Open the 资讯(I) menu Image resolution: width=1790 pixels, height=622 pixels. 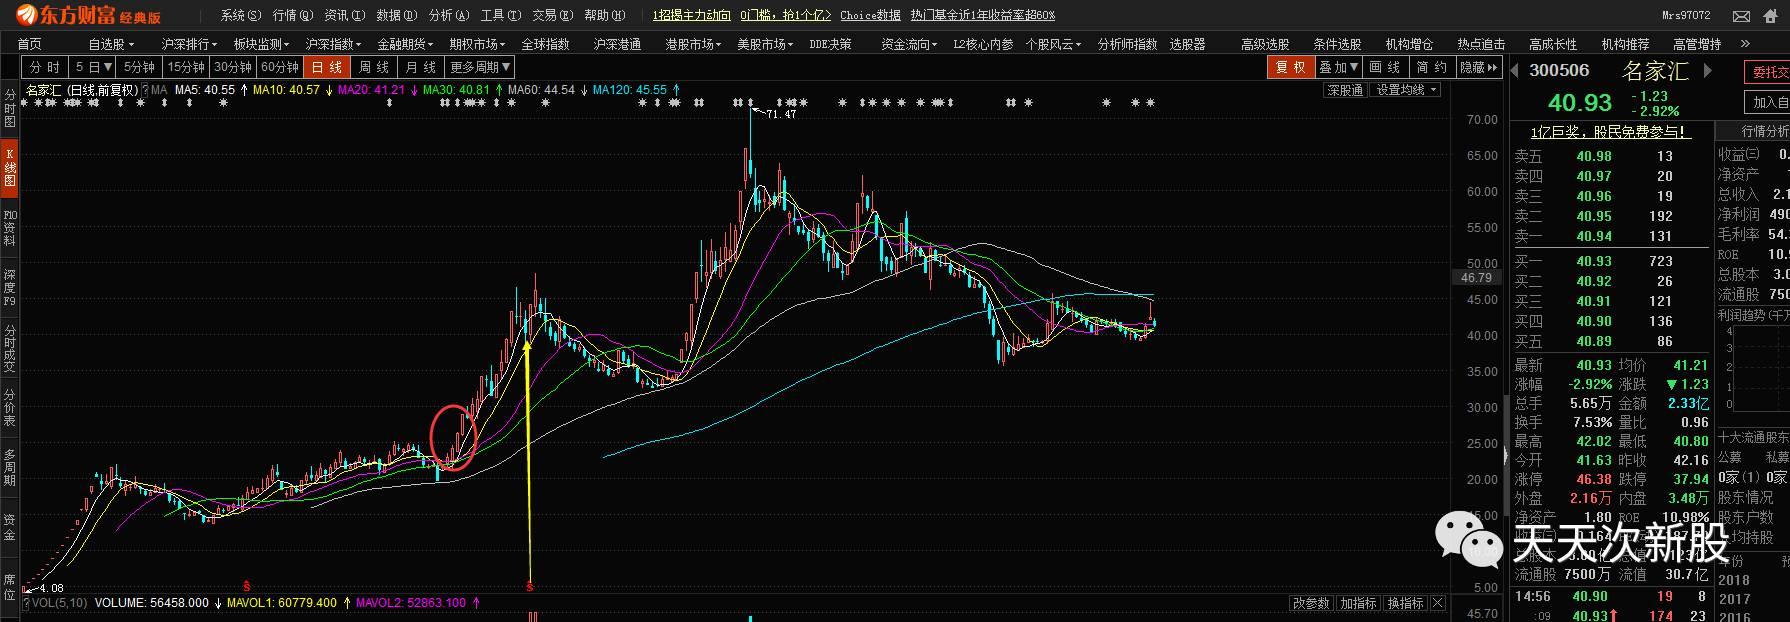[x=345, y=16]
